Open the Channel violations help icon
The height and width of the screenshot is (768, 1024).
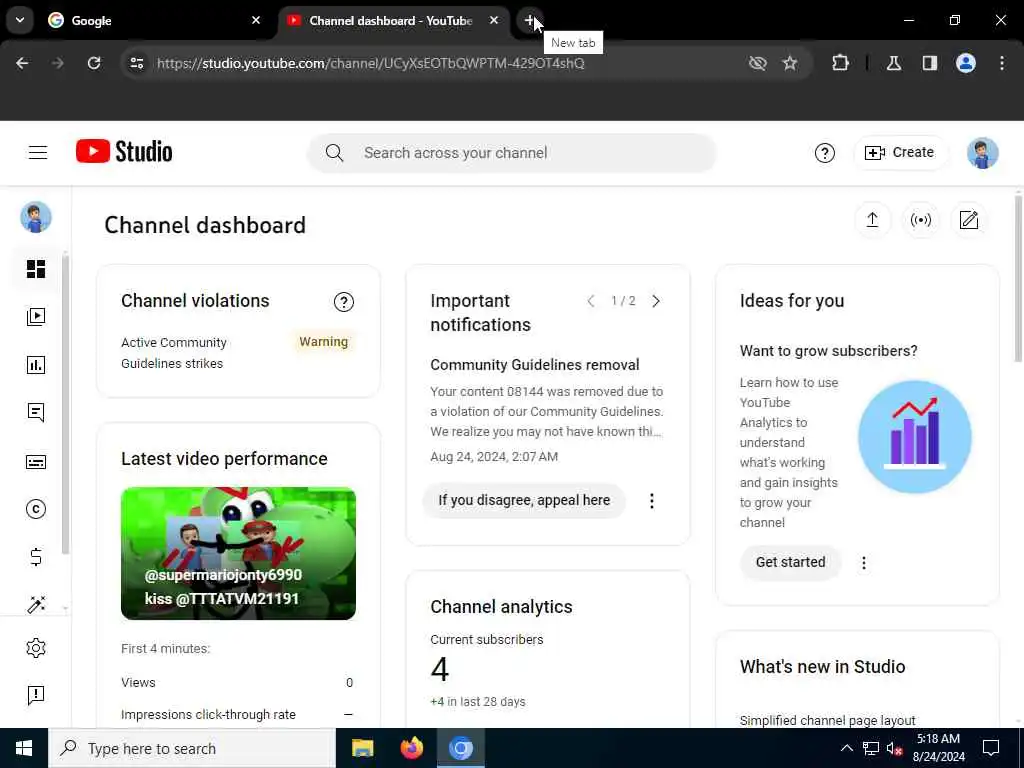coord(344,302)
